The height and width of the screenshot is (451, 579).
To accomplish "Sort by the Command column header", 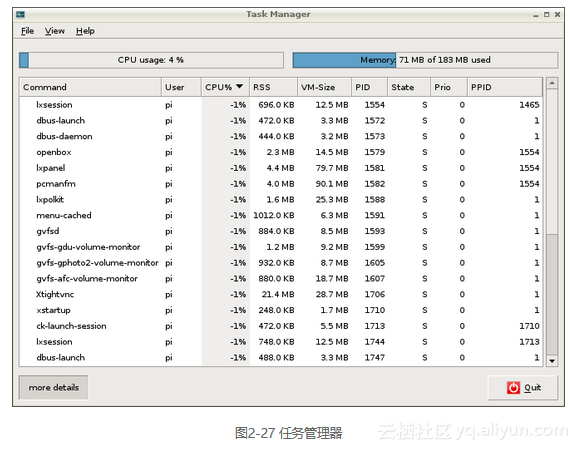I will 90,87.
